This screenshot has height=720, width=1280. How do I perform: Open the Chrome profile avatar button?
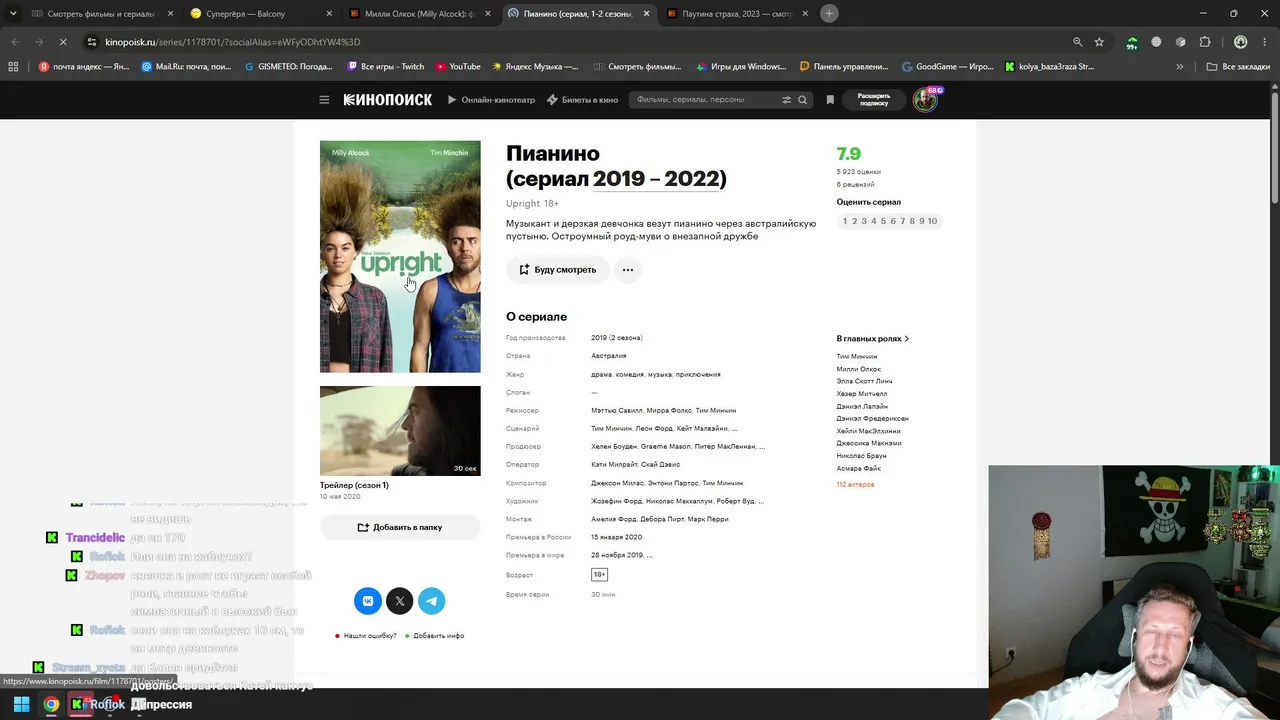[1240, 42]
